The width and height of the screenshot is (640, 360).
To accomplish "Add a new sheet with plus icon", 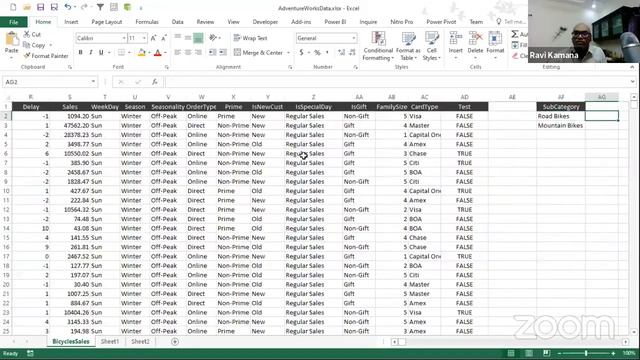I will (x=175, y=342).
